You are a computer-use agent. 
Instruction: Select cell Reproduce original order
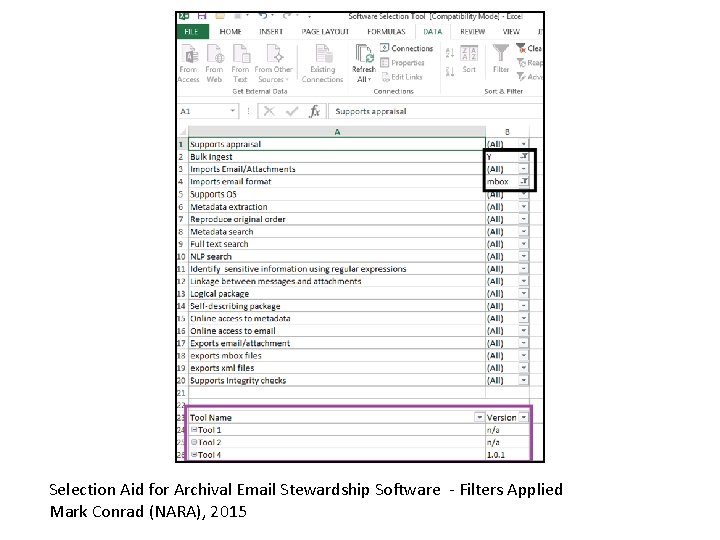337,219
